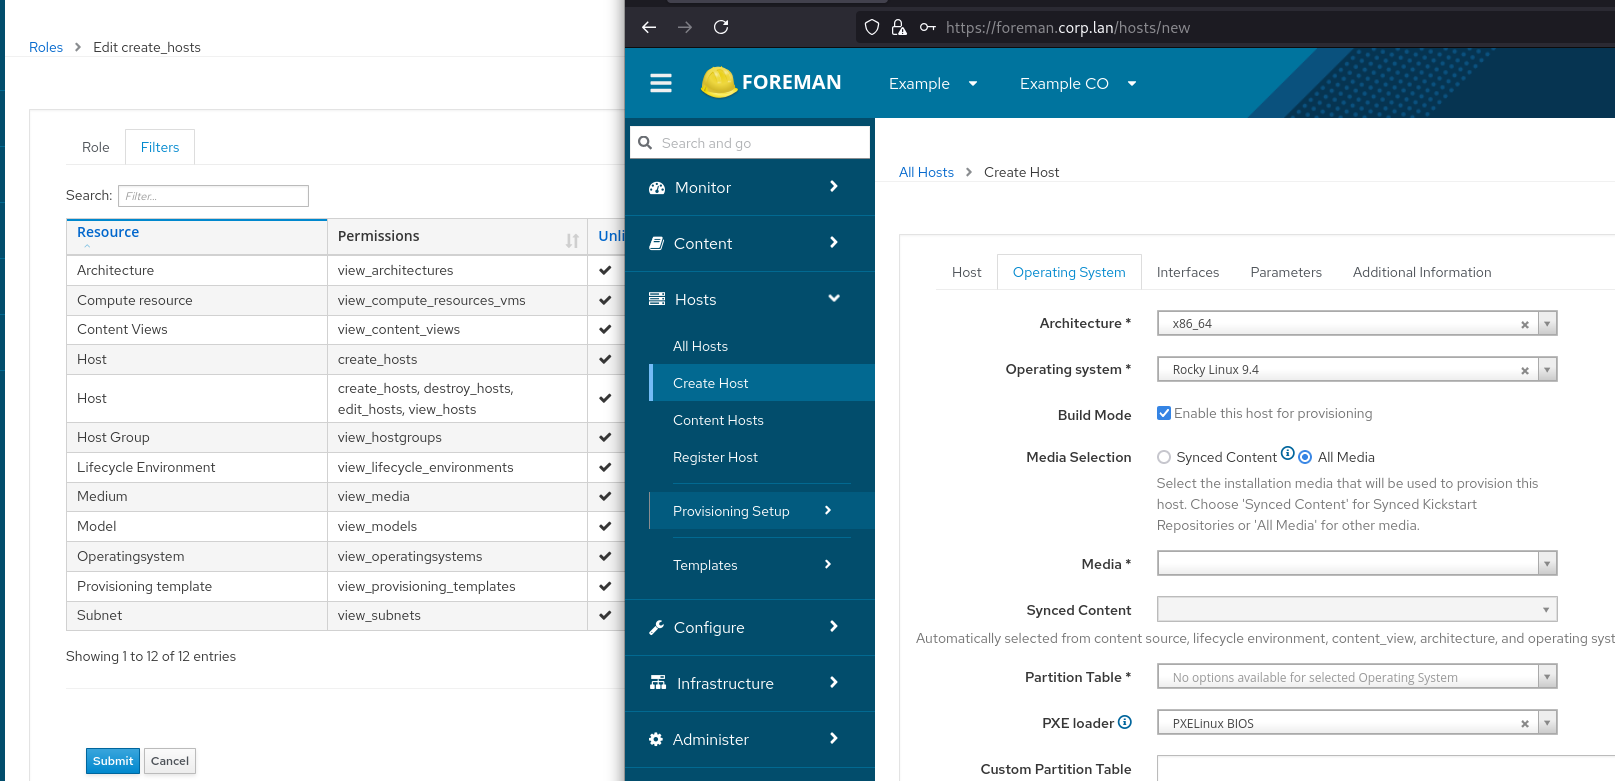Click the Submit button

tap(113, 761)
